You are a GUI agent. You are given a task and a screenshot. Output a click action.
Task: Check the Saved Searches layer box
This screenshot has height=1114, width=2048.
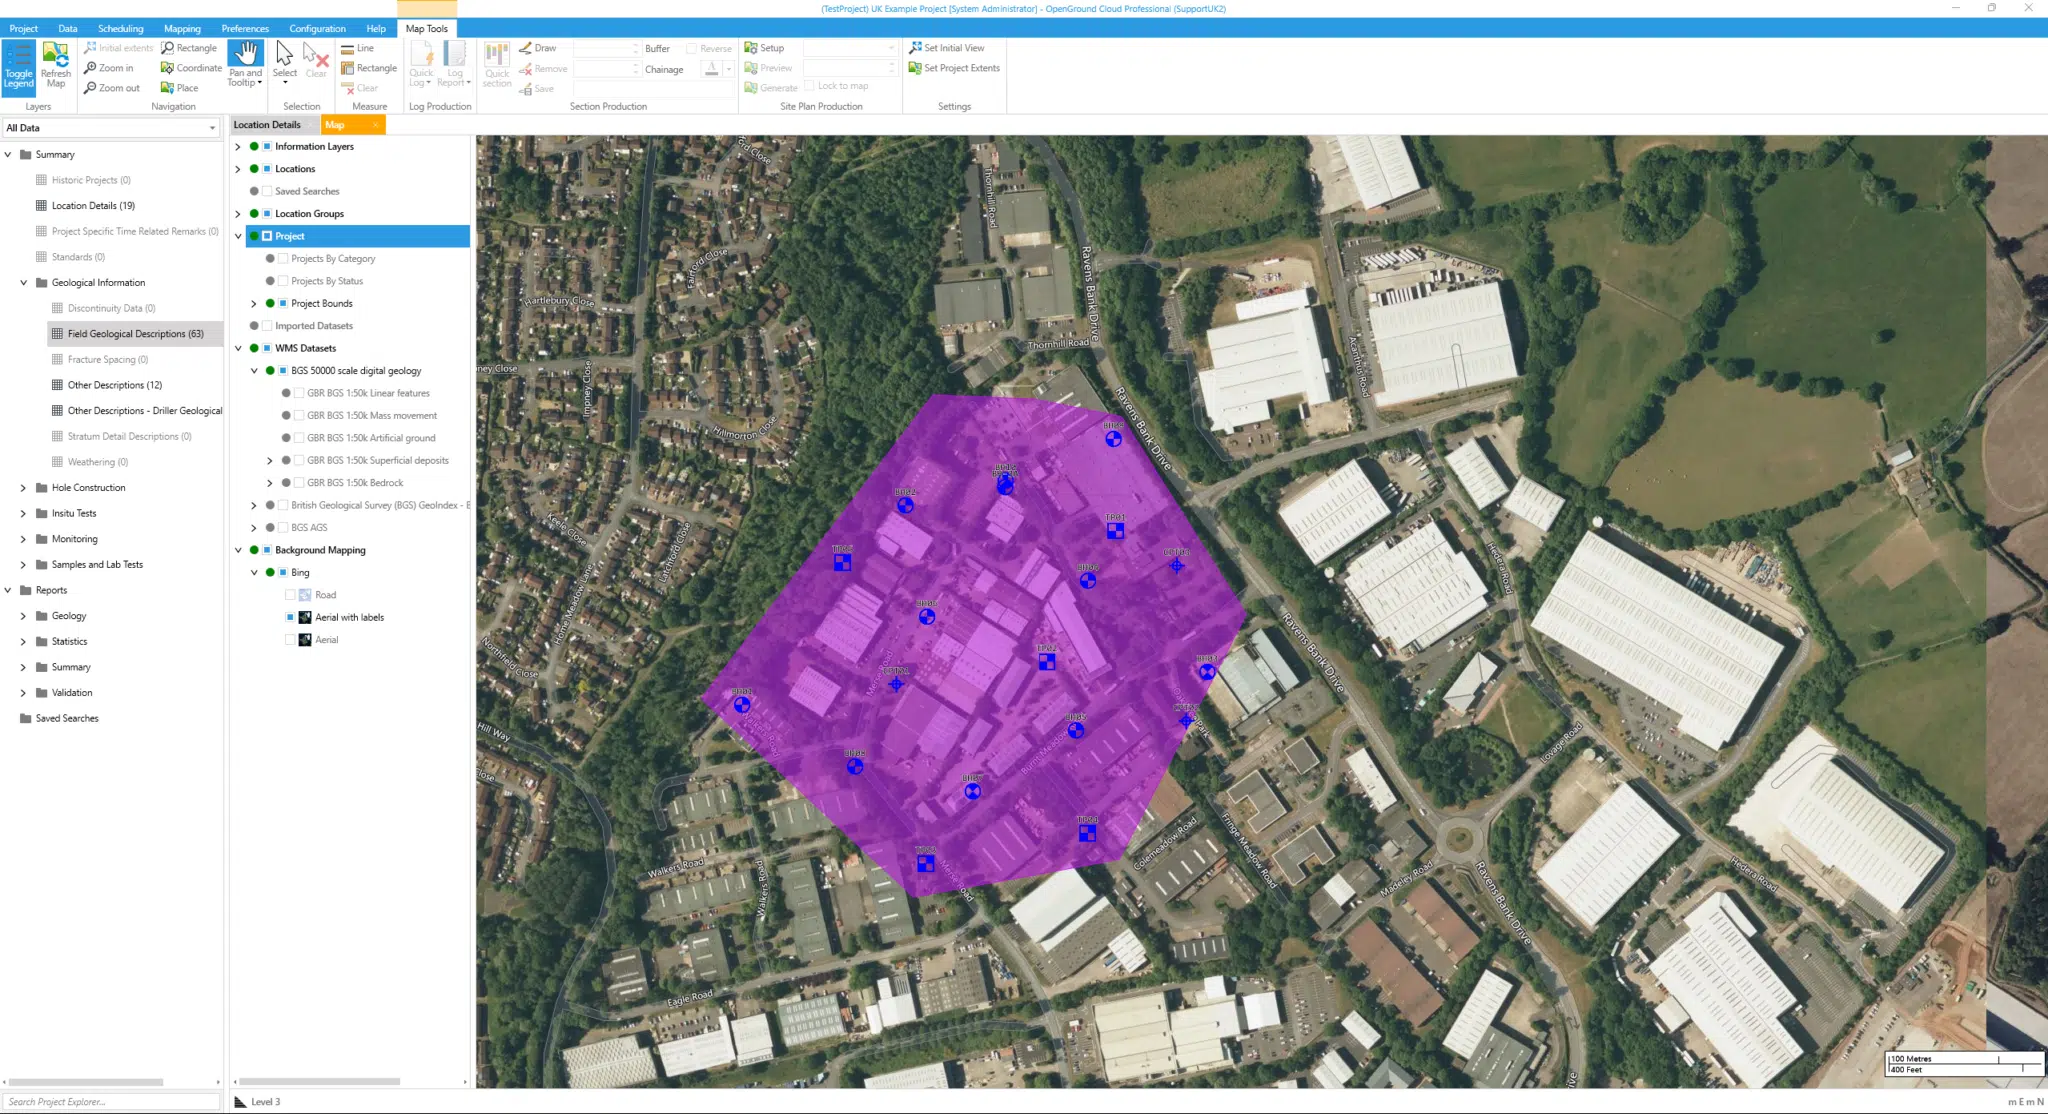267,191
